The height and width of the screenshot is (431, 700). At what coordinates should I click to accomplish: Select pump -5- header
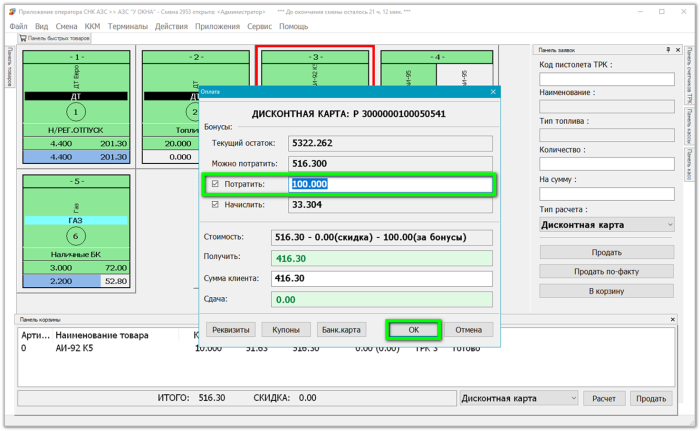(76, 181)
